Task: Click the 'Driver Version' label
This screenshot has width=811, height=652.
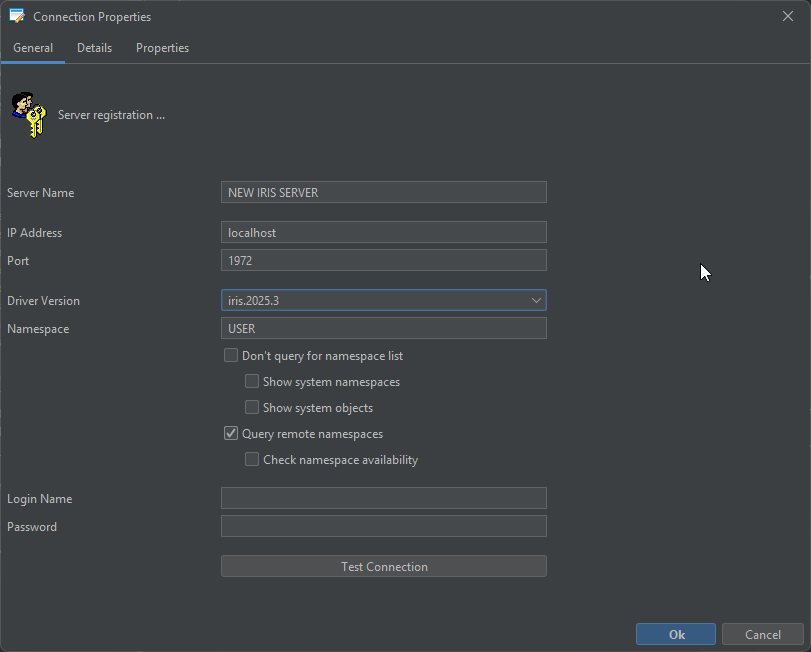Action: pyautogui.click(x=43, y=301)
